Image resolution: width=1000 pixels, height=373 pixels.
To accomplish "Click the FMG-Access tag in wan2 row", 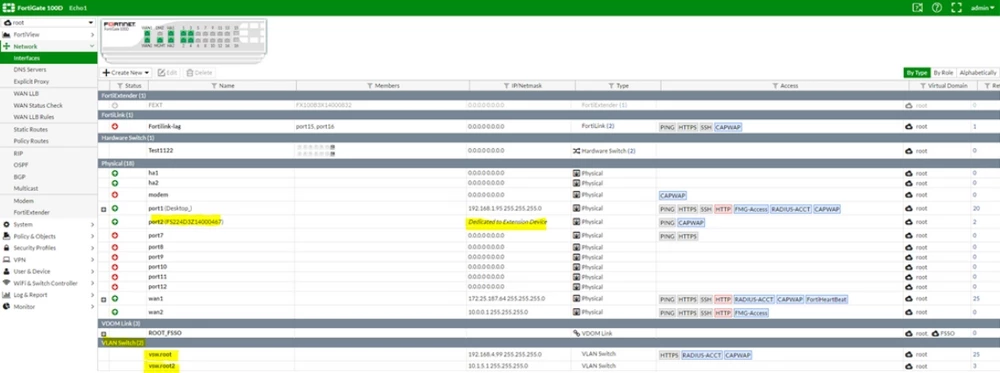I will click(x=751, y=312).
